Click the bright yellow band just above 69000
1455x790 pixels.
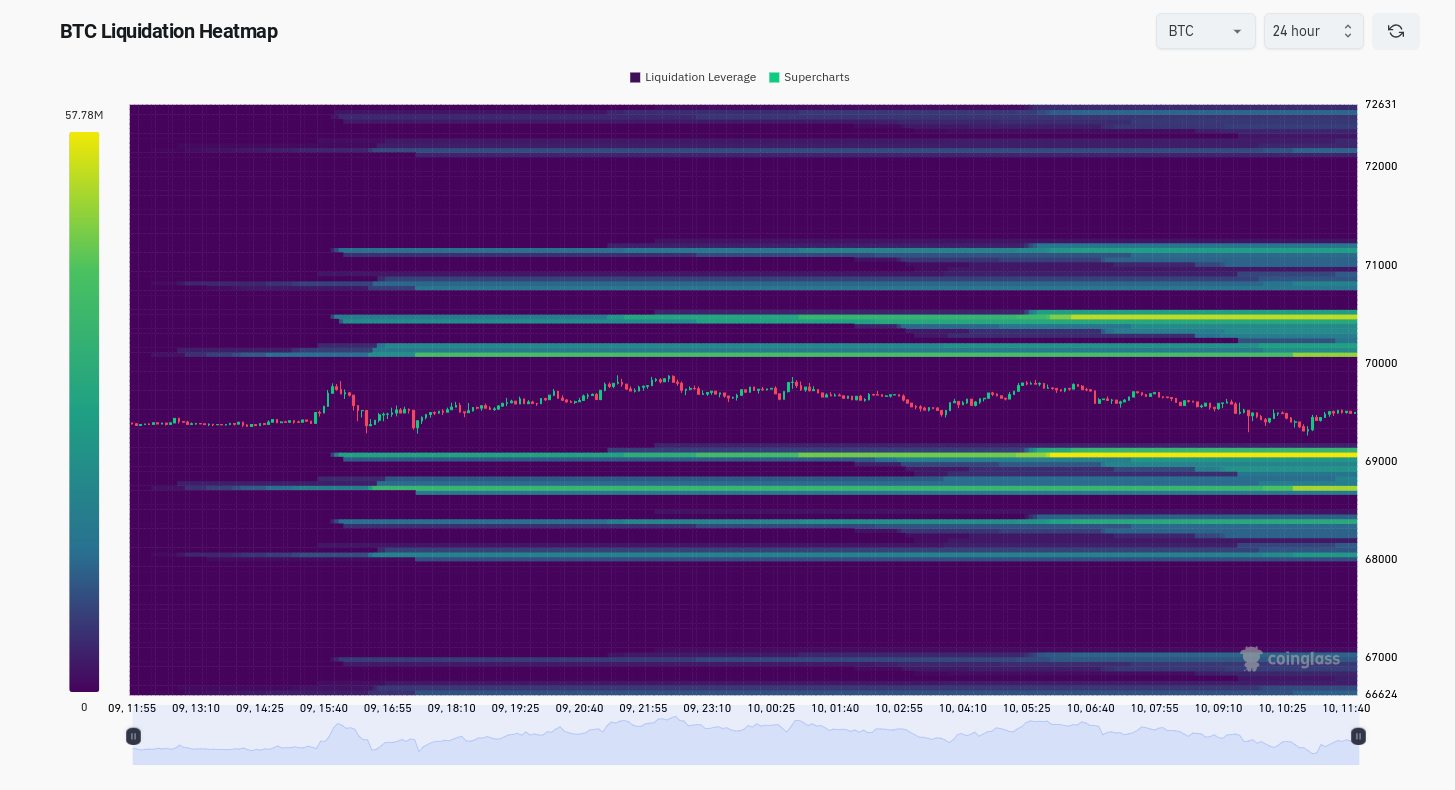(1200, 454)
